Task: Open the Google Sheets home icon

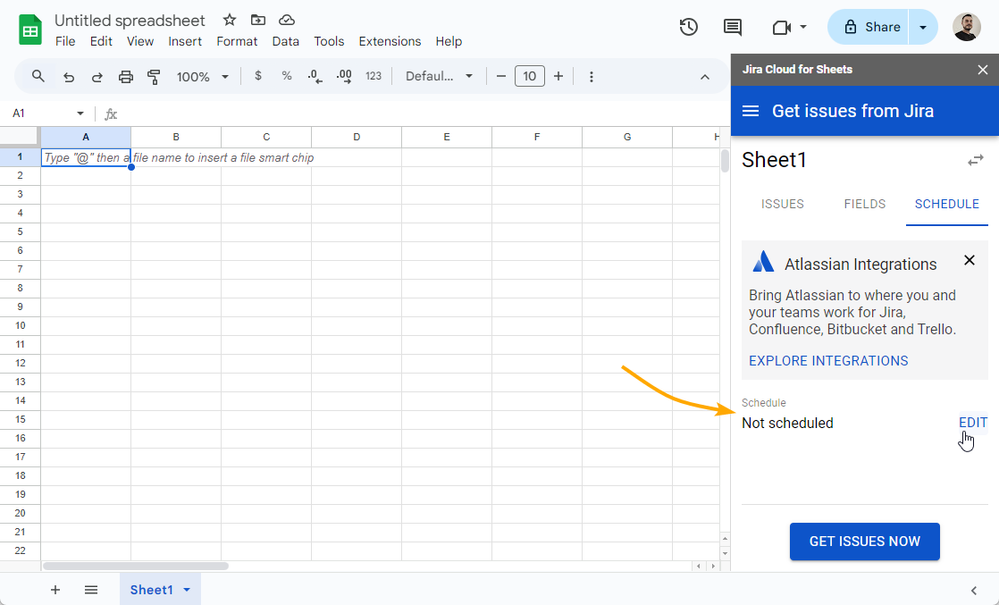Action: (30, 30)
